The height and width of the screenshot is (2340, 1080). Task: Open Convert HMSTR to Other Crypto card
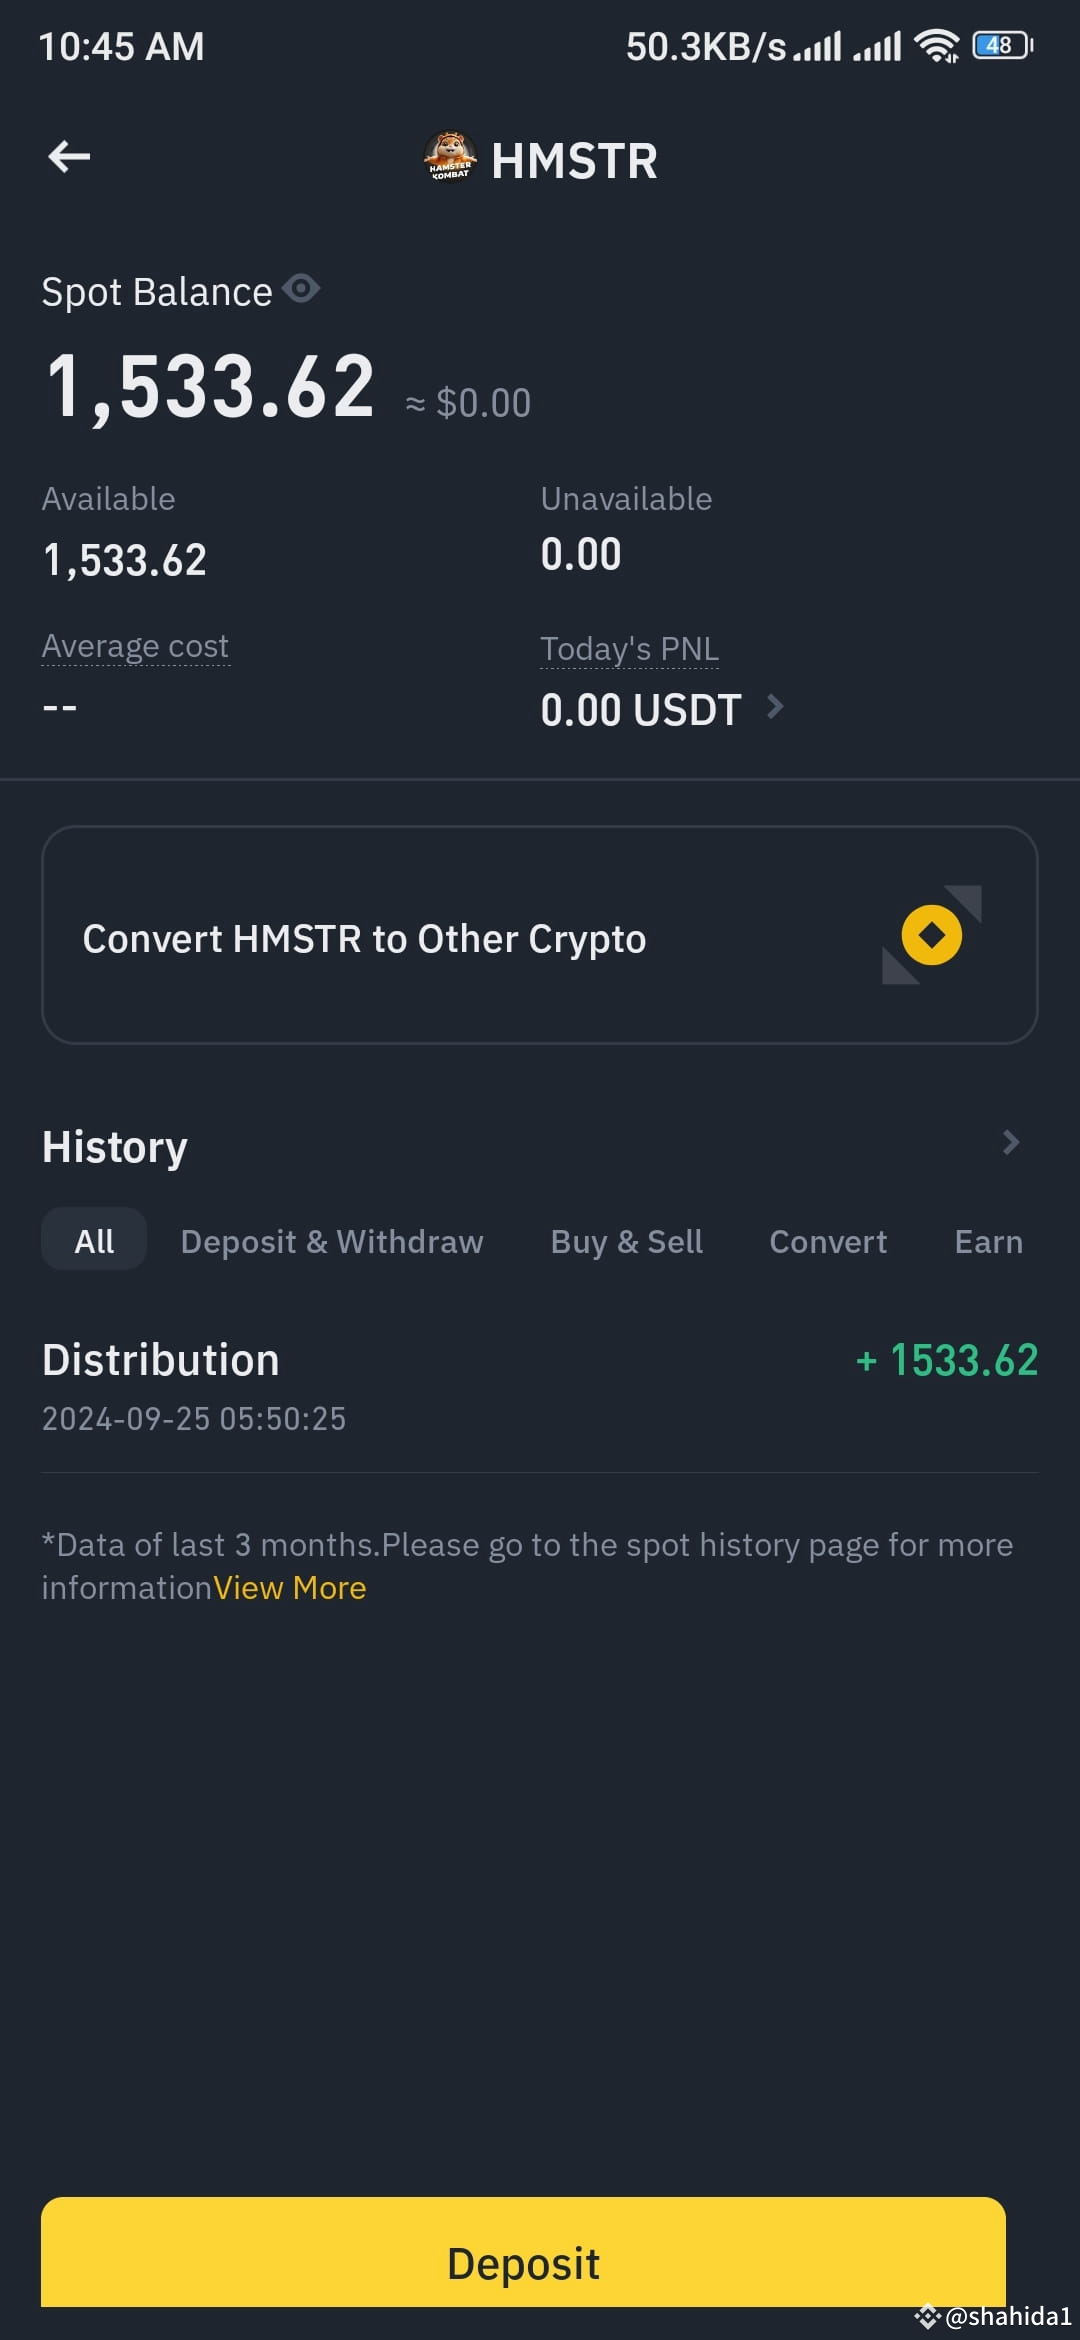point(540,935)
